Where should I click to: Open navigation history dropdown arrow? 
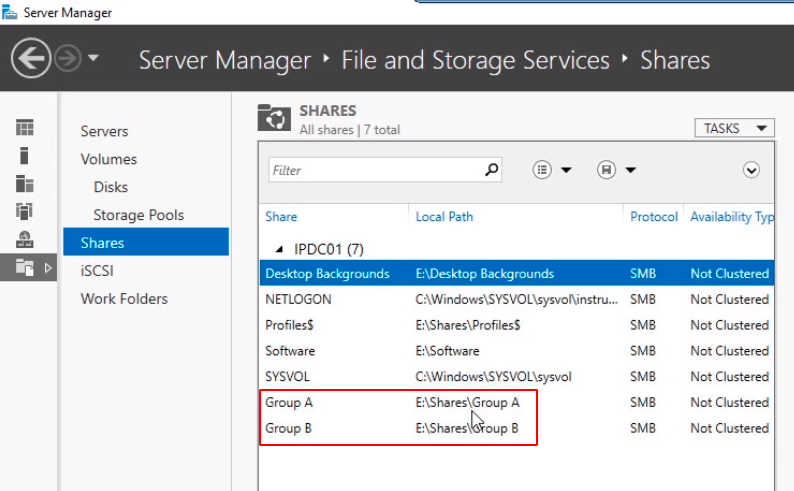(93, 58)
